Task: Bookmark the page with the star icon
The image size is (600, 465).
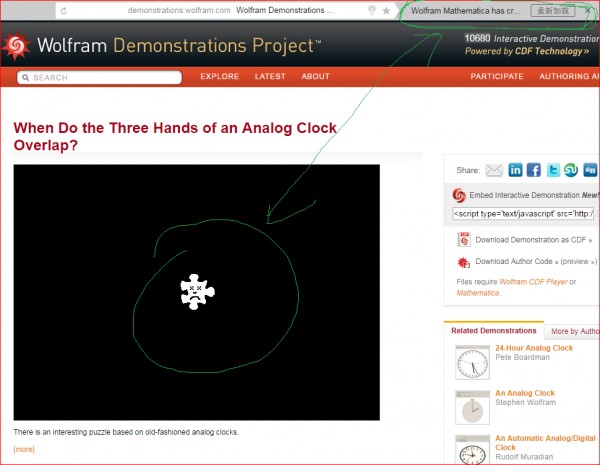Action: (x=386, y=11)
